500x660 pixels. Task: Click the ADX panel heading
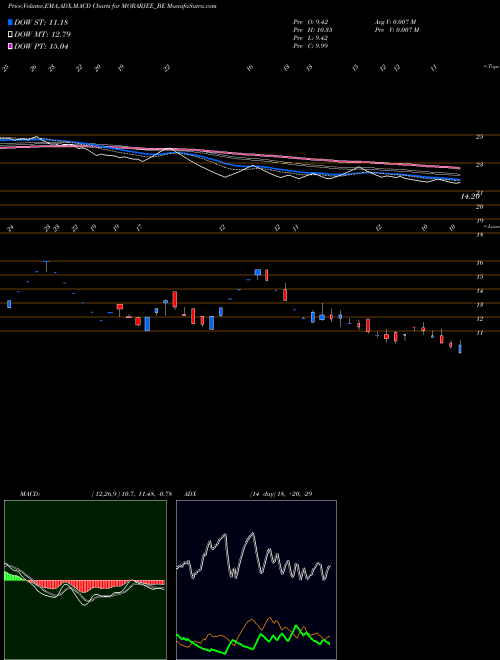coord(190,494)
